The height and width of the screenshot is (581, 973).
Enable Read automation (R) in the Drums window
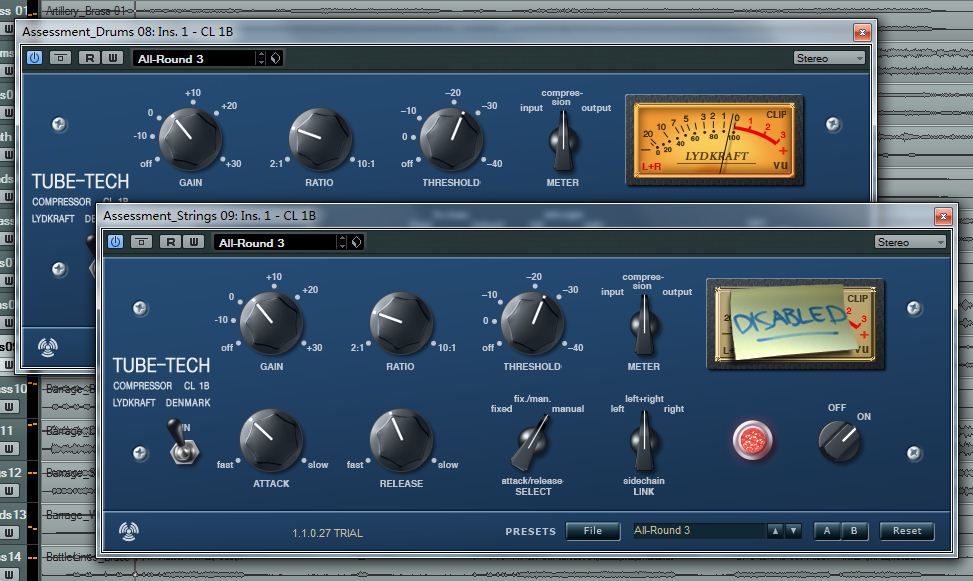89,58
